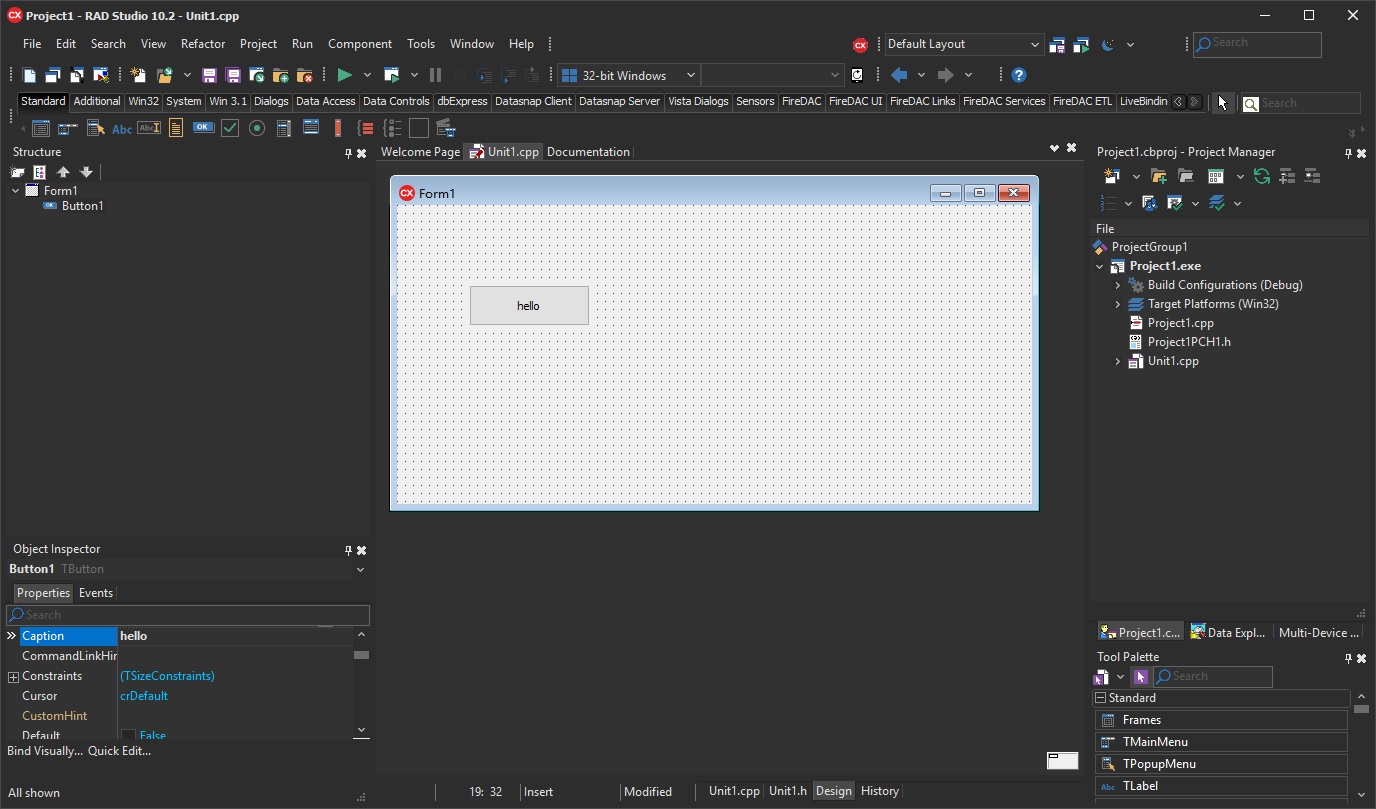Click the Bind Visually... link
Viewport: 1376px width, 809px height.
[x=45, y=751]
